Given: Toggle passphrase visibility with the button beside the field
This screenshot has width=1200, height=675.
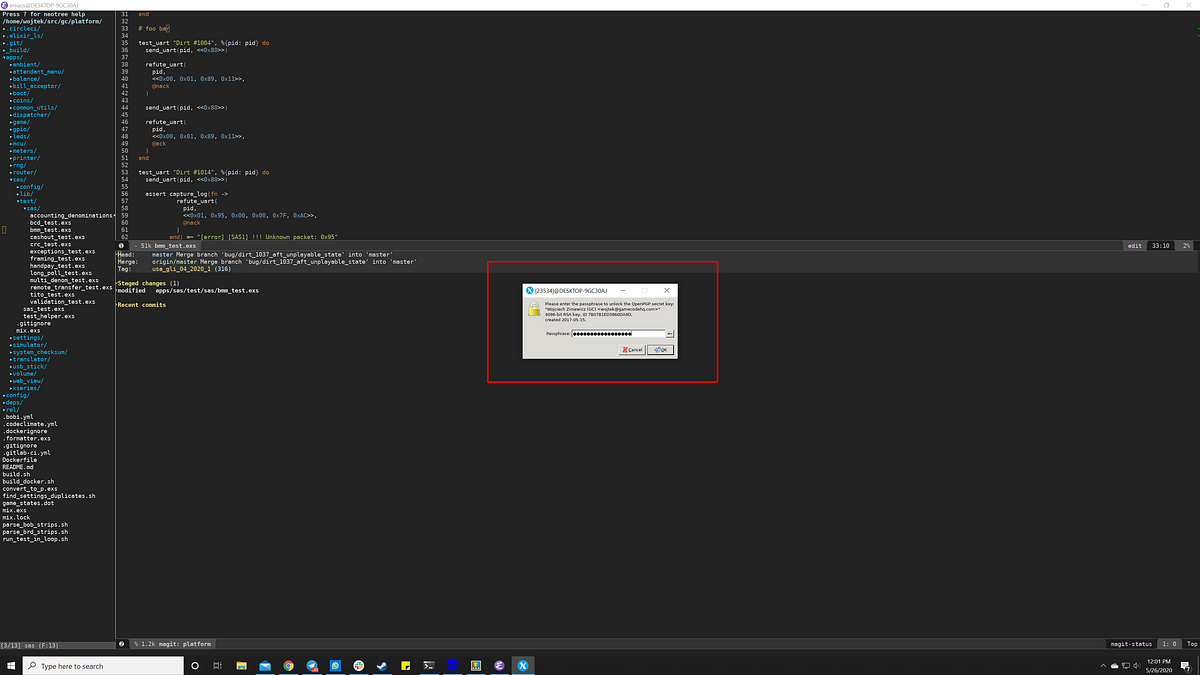Looking at the screenshot, I should [669, 333].
